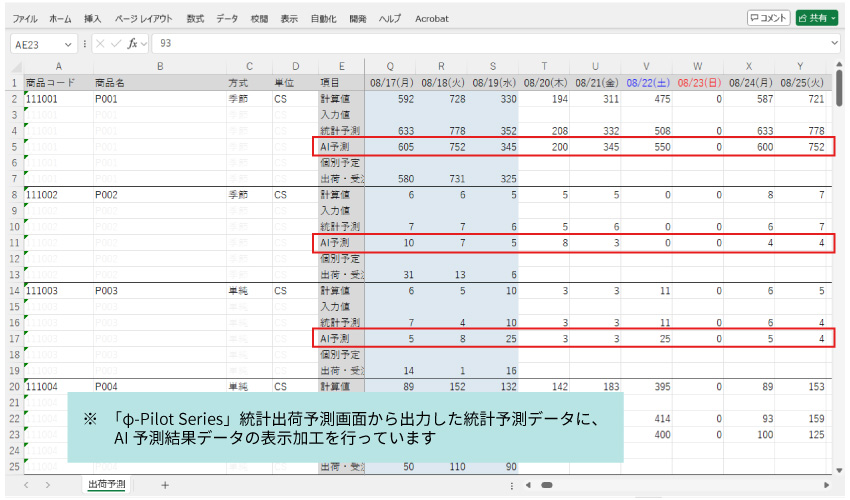Click the P002 product name cell

160,195
